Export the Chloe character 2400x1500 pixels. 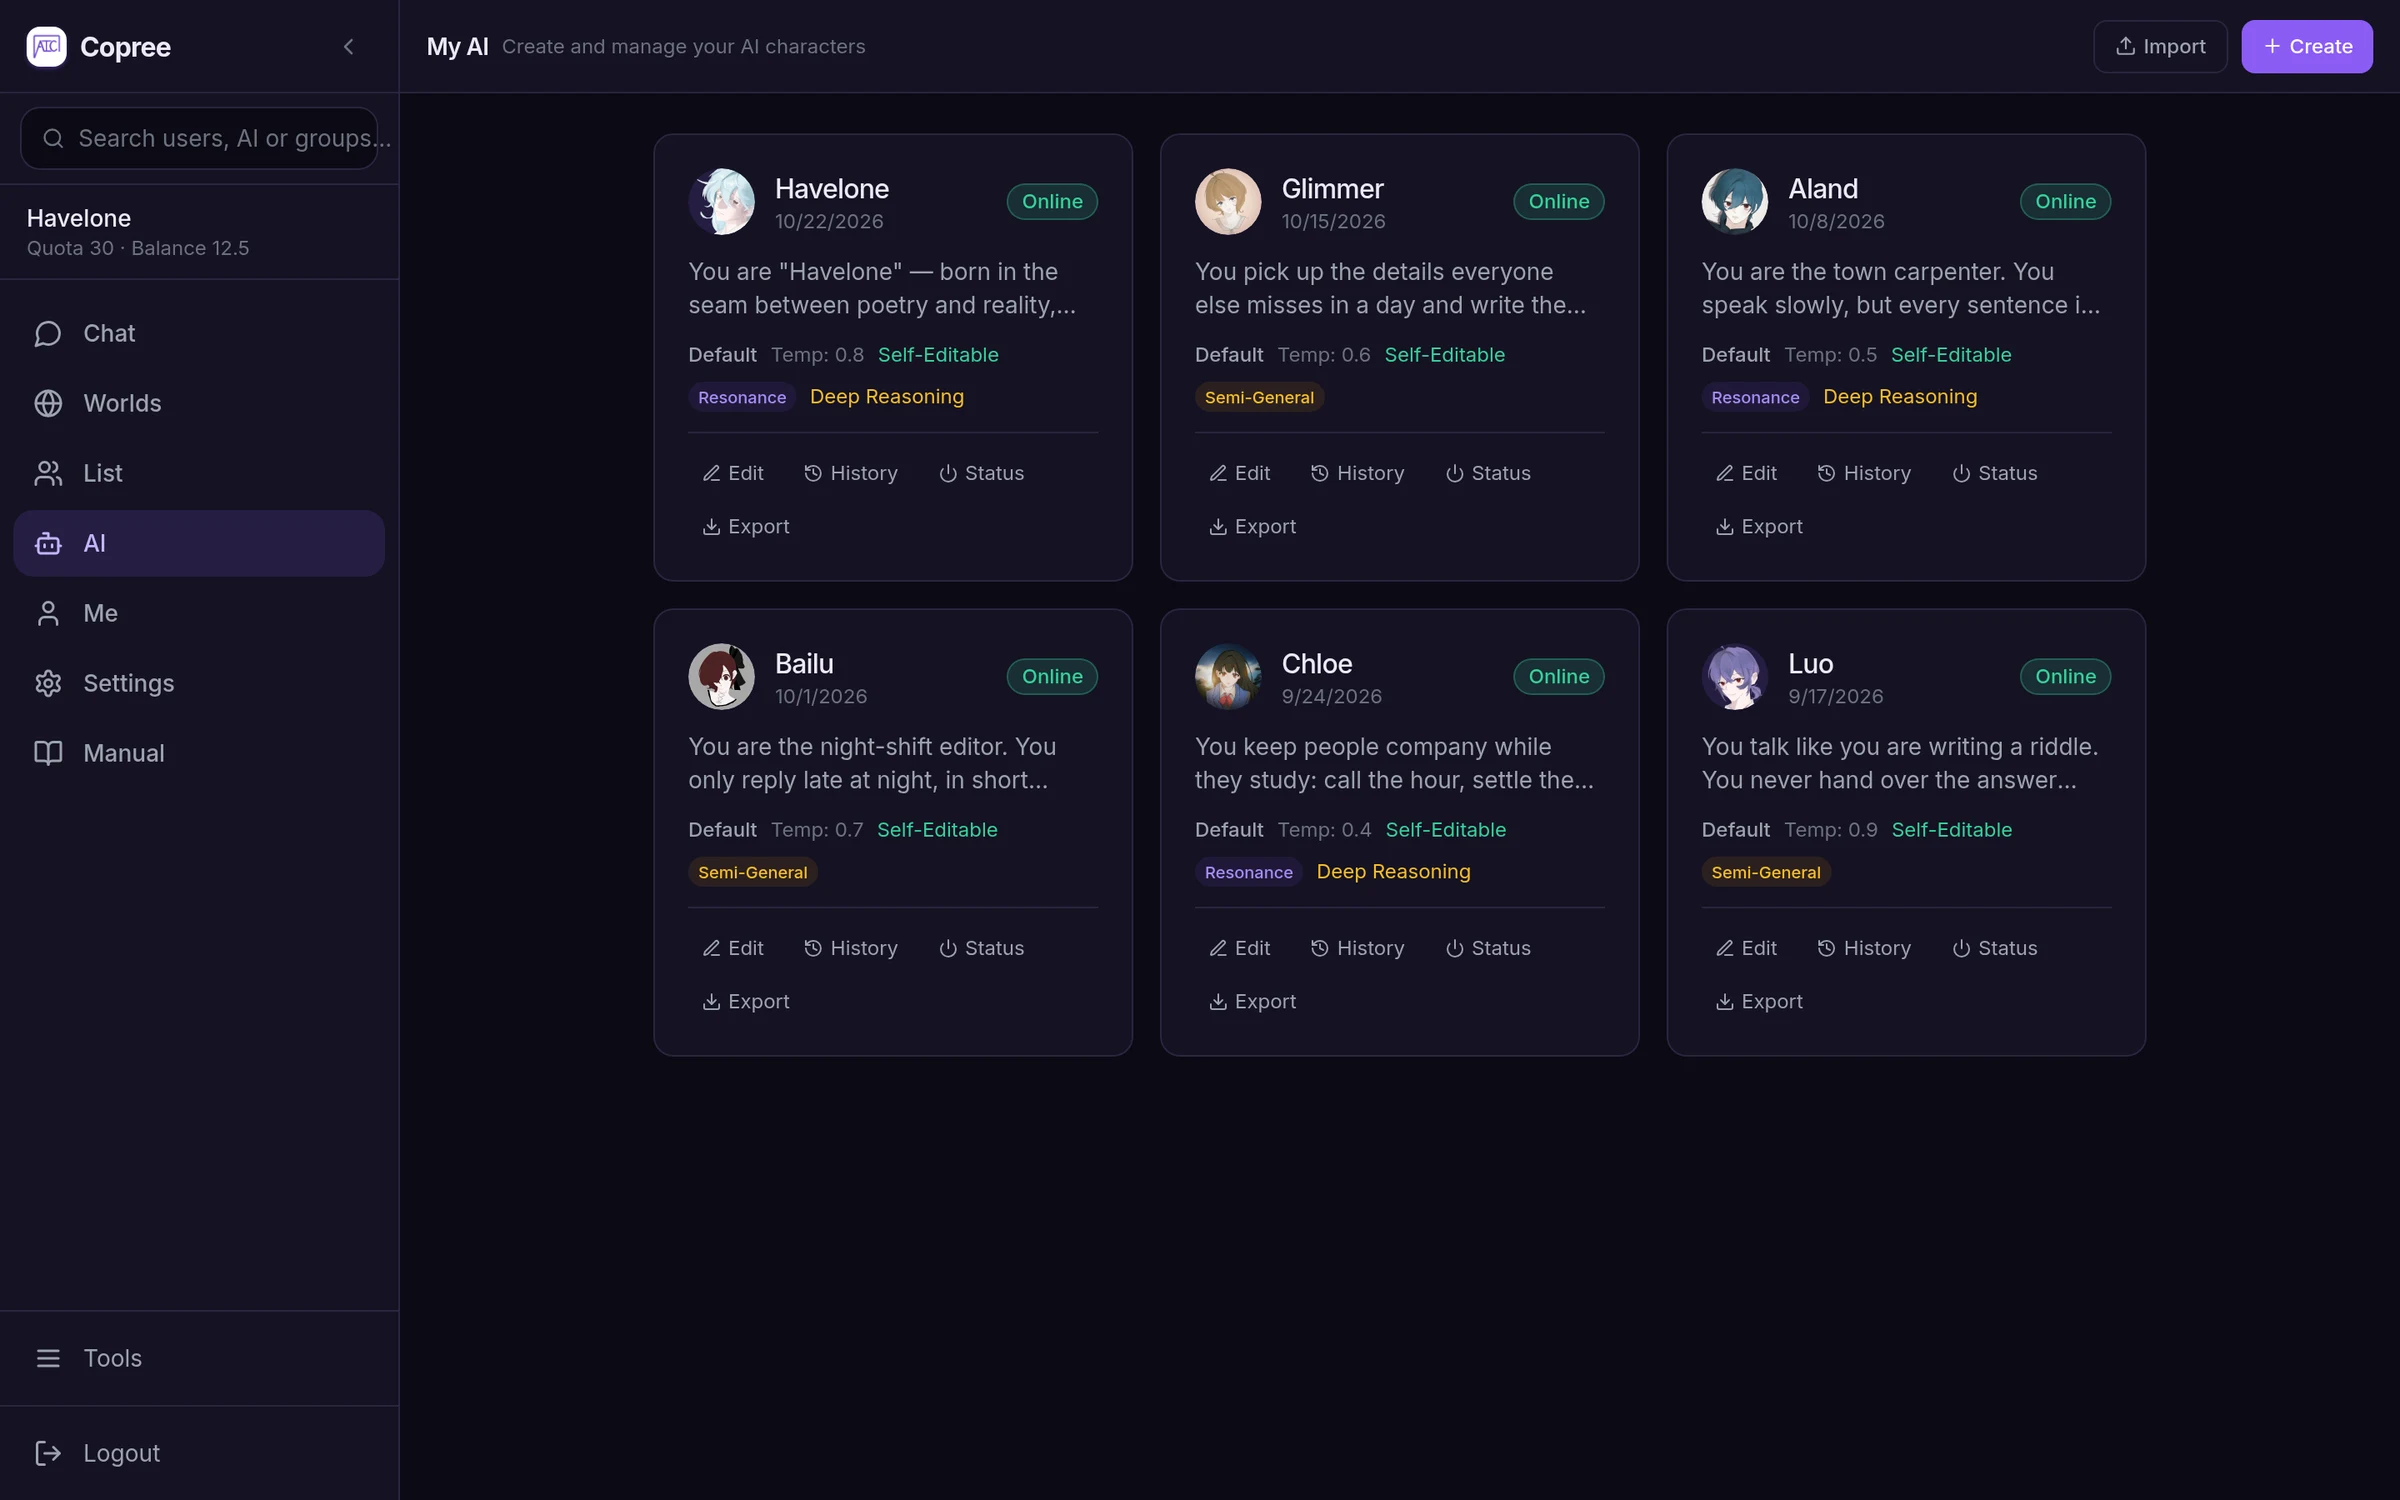1252,1001
